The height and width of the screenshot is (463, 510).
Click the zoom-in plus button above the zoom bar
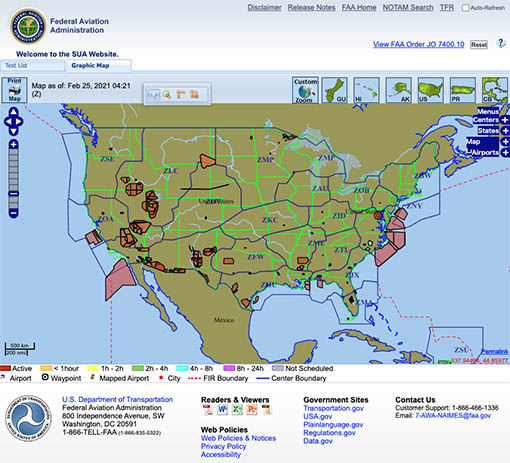point(14,144)
